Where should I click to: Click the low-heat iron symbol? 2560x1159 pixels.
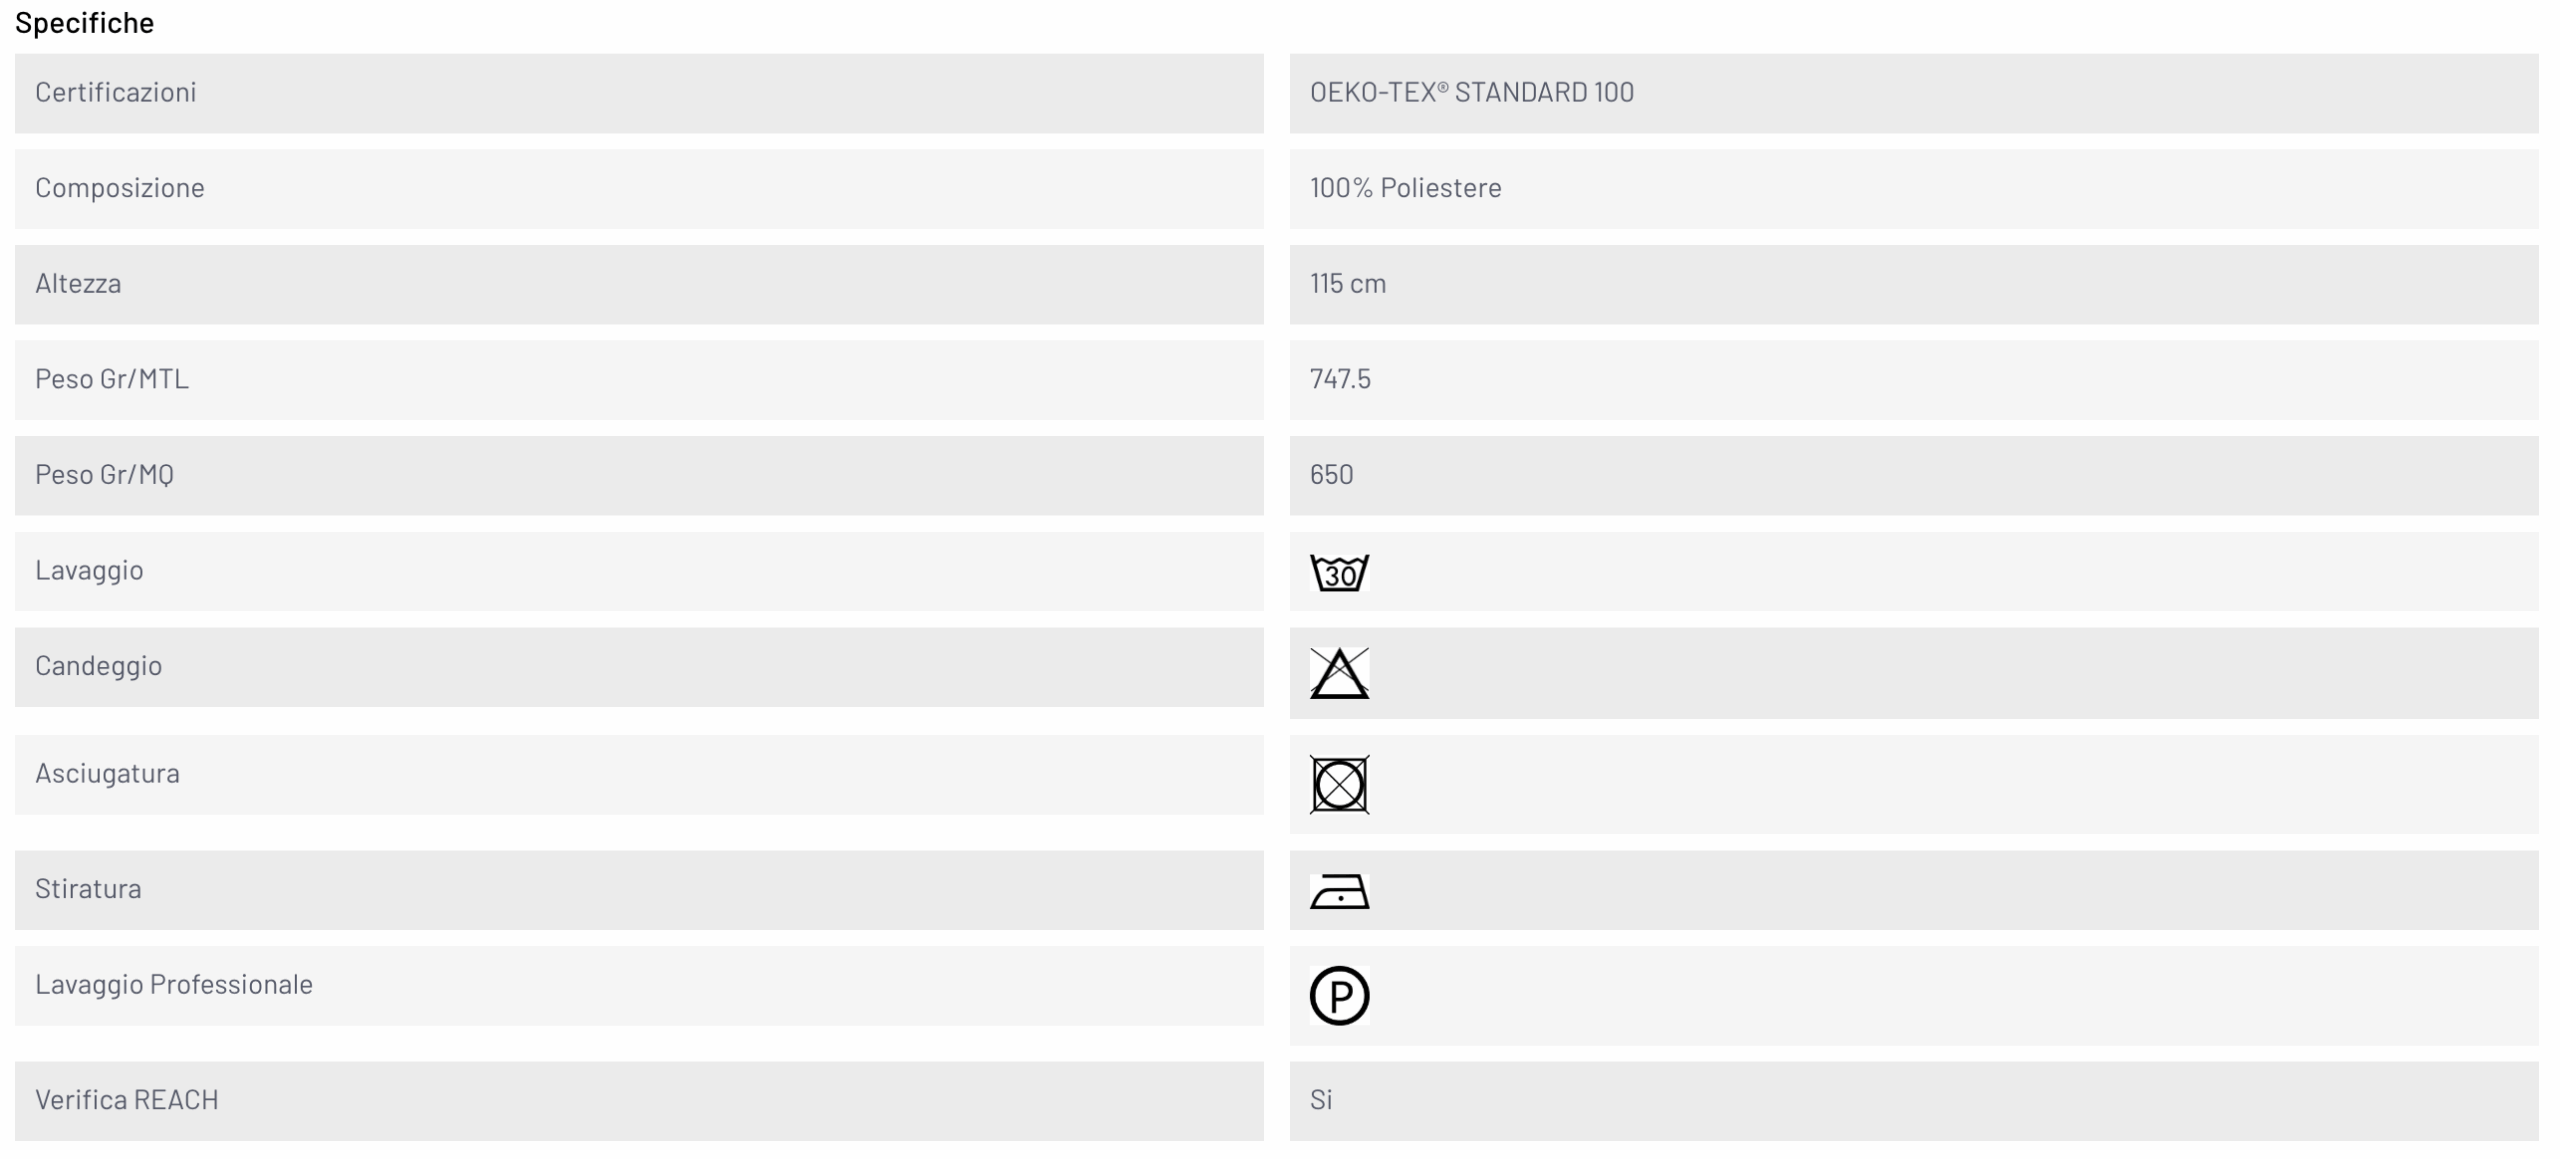click(1339, 891)
